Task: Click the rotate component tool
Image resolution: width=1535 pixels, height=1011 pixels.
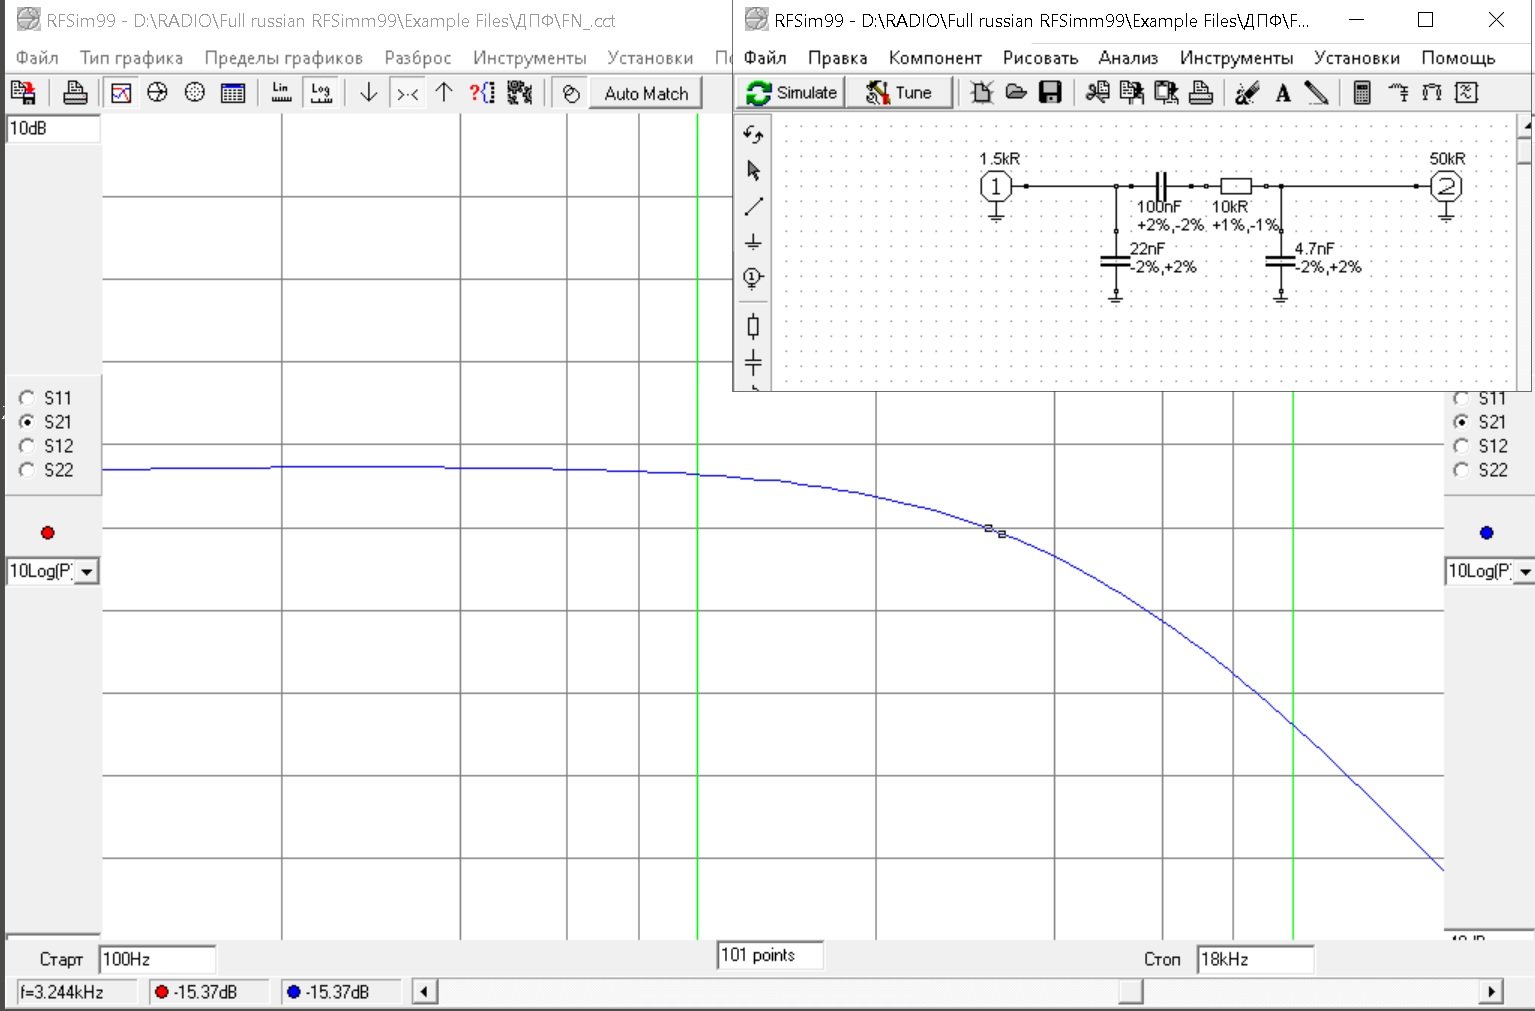Action: [753, 134]
